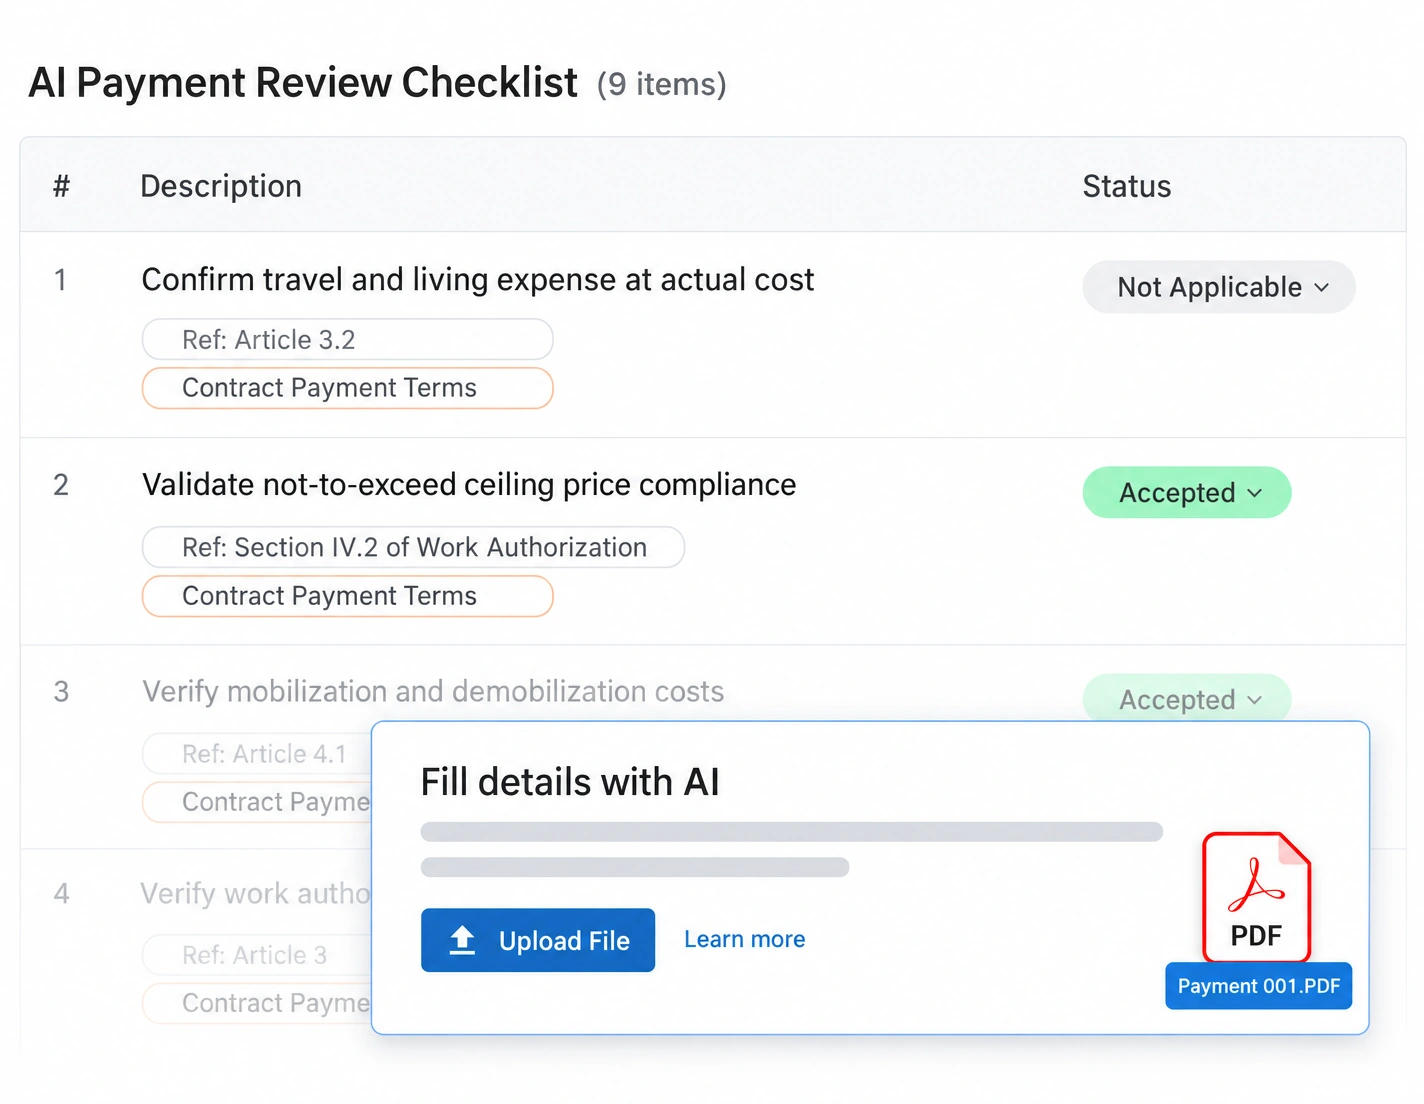Click the Description column header
This screenshot has width=1424, height=1104.
[221, 186]
